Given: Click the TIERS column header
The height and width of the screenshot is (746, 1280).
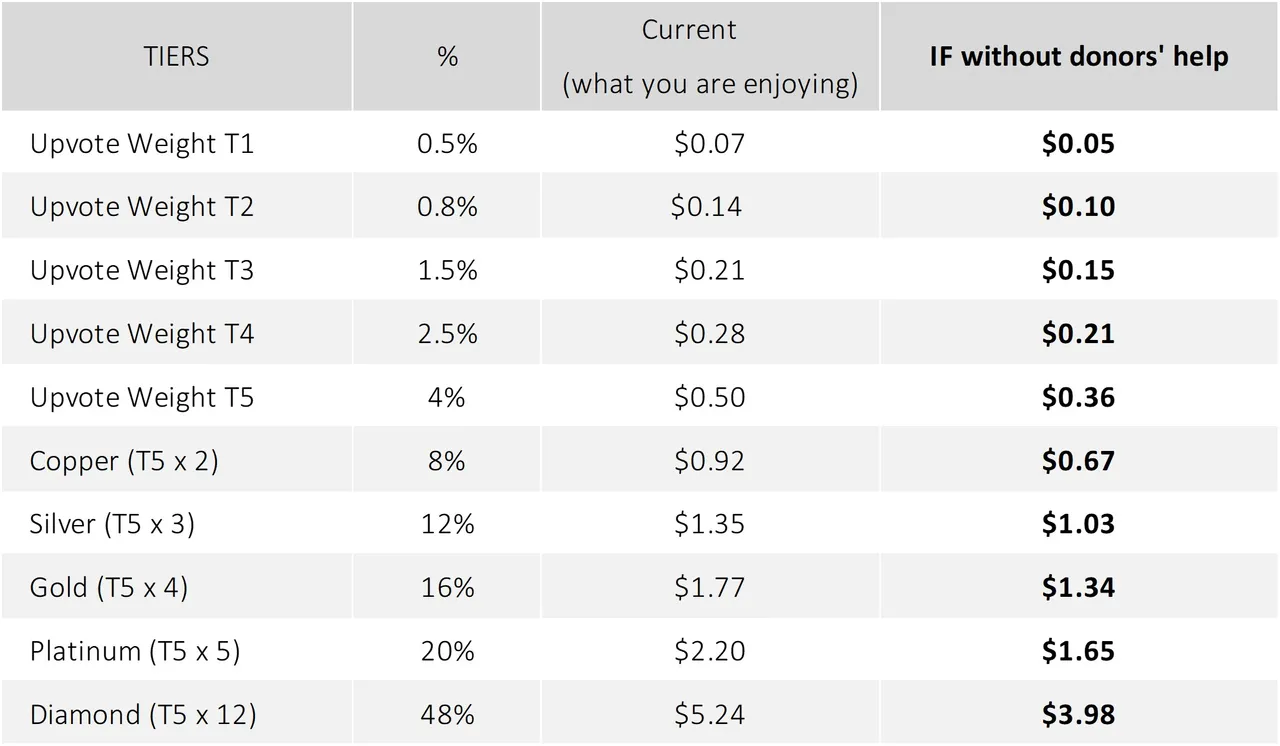Looking at the screenshot, I should (176, 56).
